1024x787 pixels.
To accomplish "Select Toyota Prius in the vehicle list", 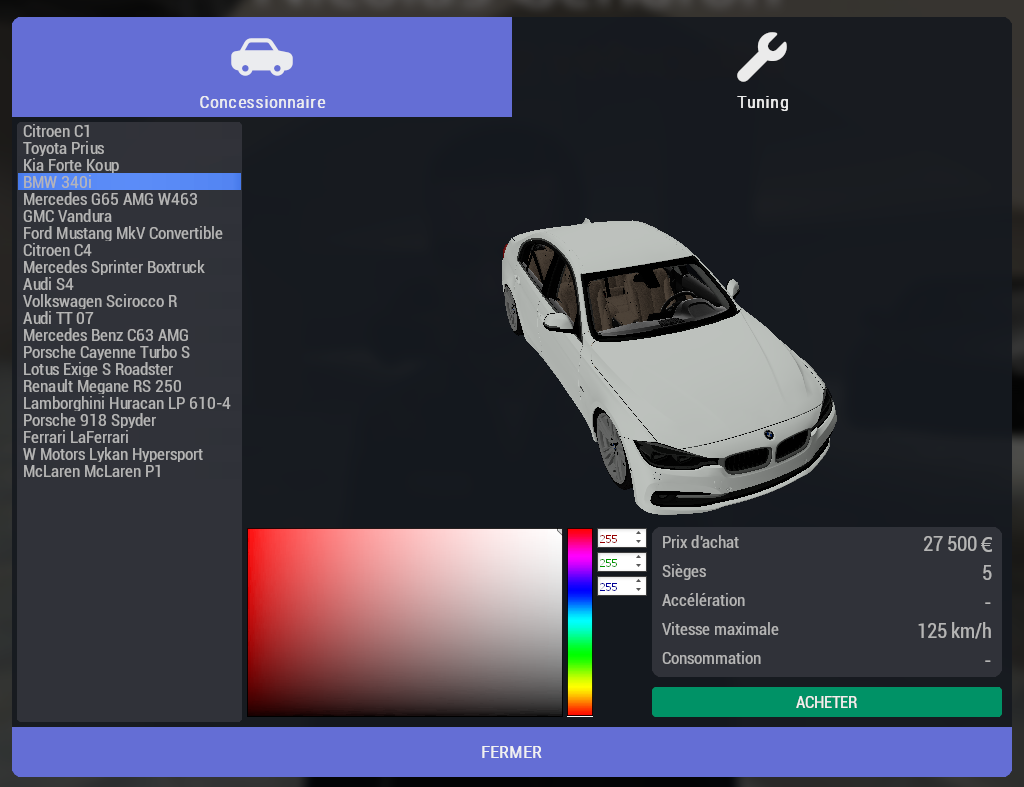I will tap(129, 148).
